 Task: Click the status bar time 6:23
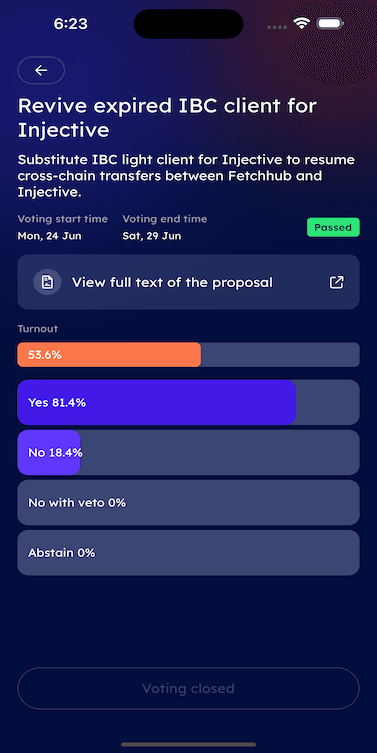[x=71, y=24]
